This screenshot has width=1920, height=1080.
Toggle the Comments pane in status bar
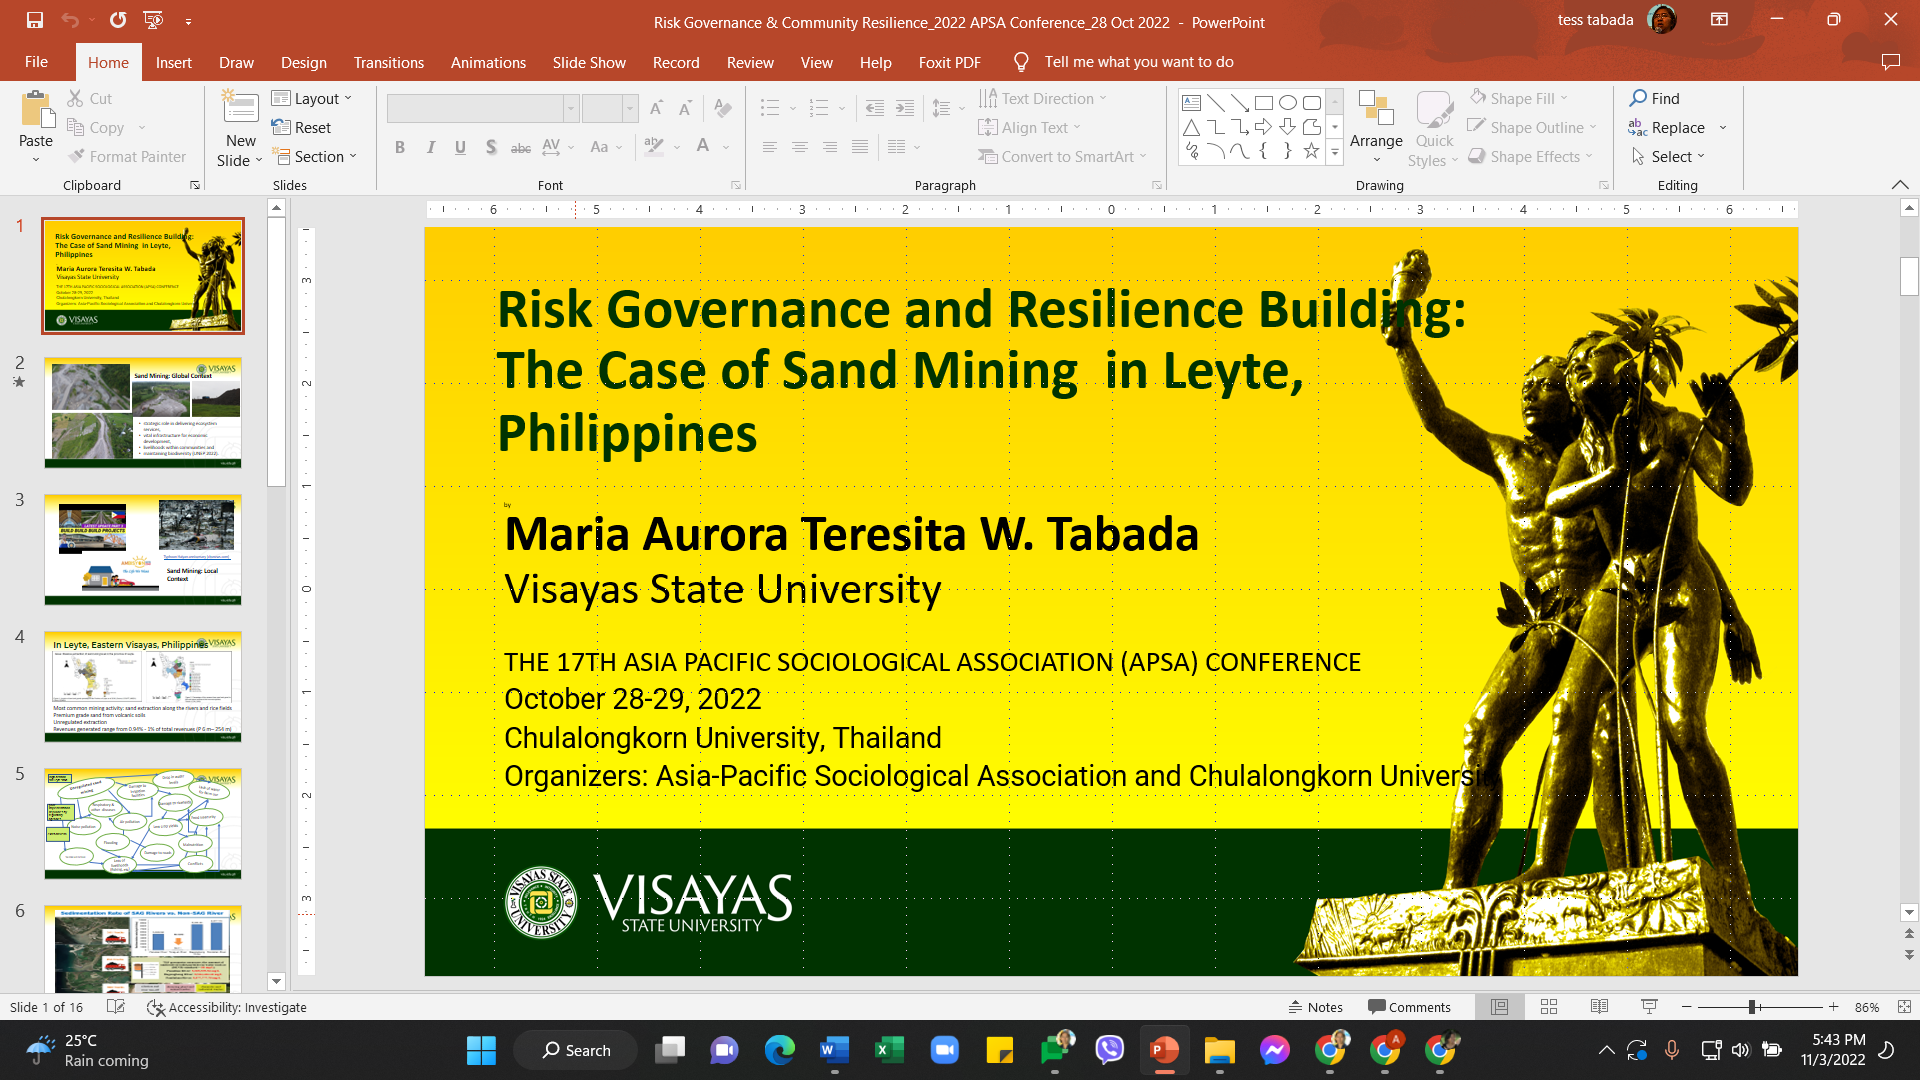coord(1409,1007)
